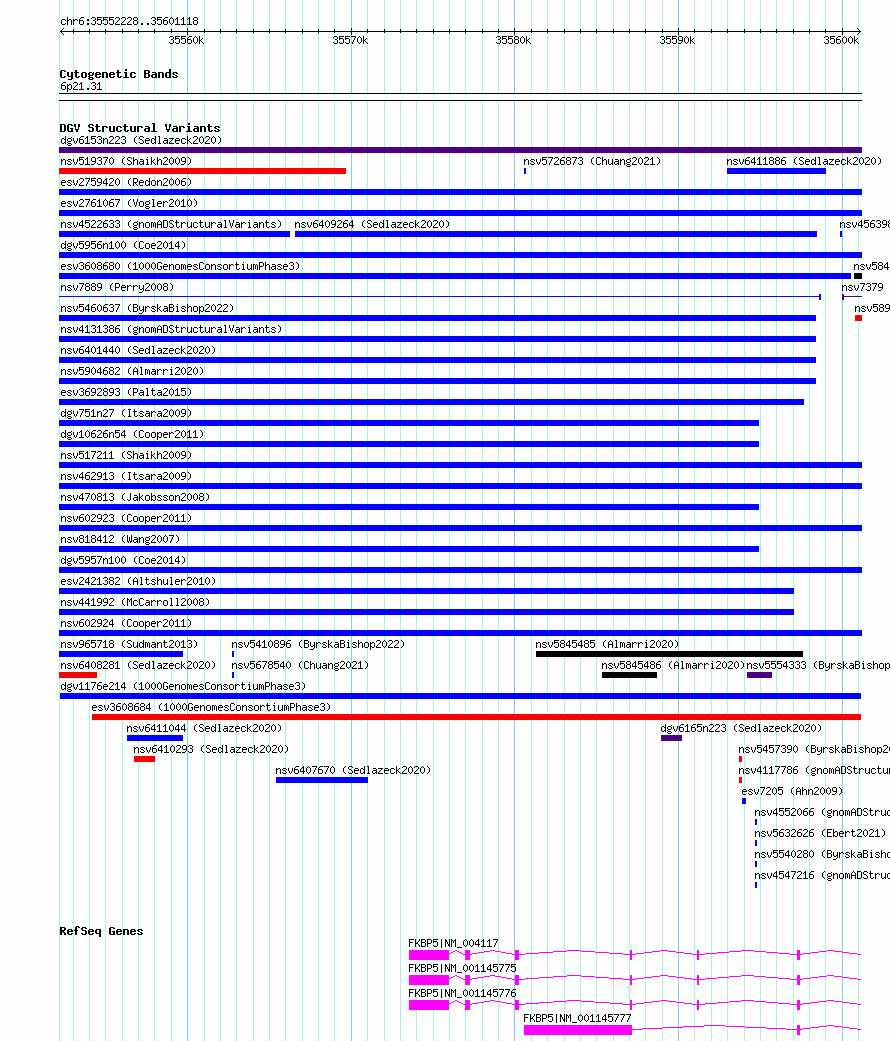The image size is (890, 1041).
Task: Click nsv4117786 variant label
Action: (x=814, y=771)
